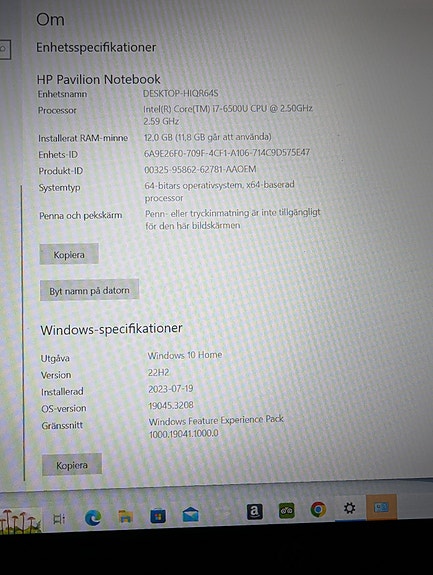Click Byt namn på datorn button

pos(89,290)
